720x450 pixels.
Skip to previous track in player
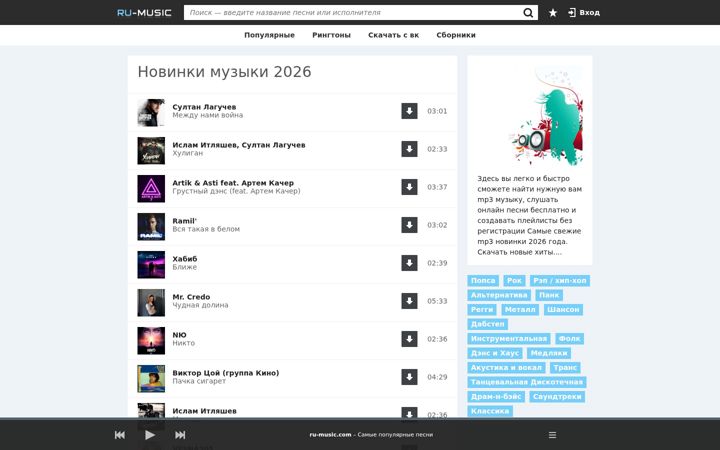click(x=120, y=435)
